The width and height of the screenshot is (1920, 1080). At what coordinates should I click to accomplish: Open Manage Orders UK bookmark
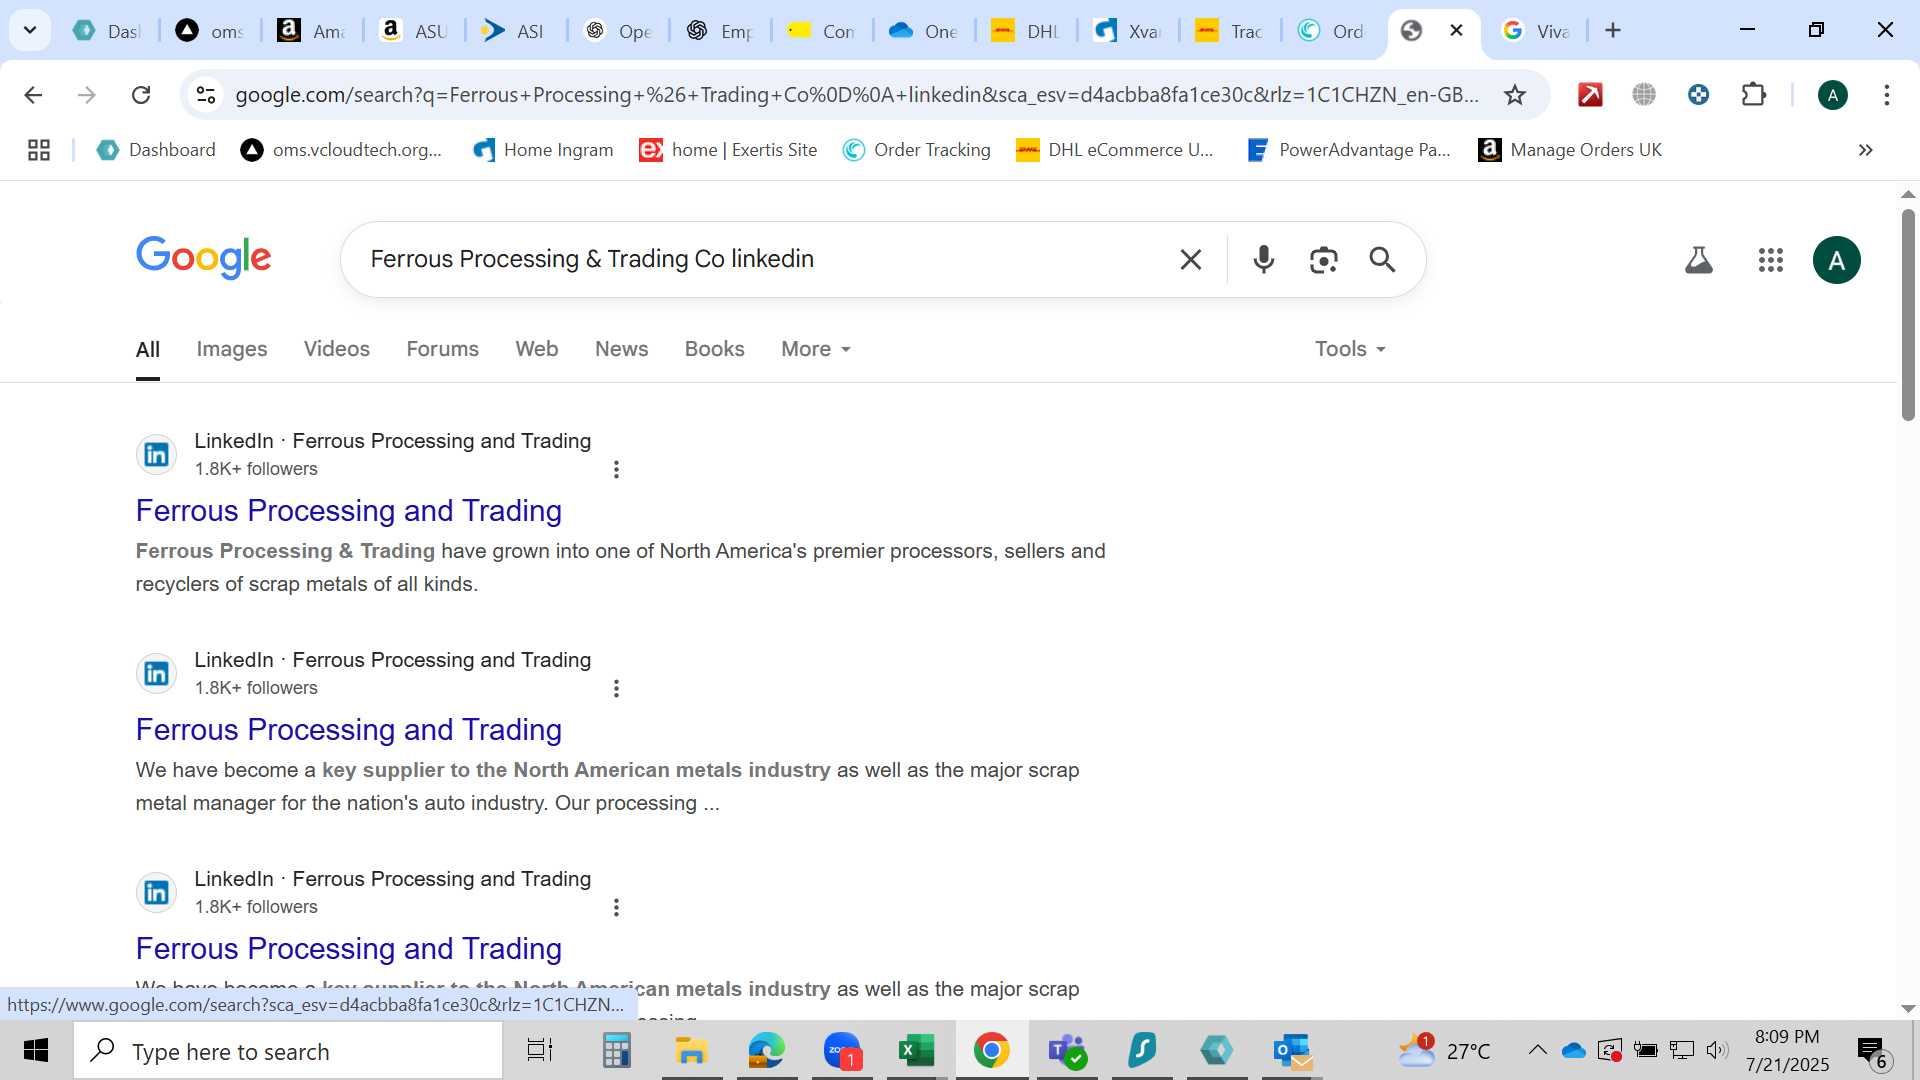tap(1570, 150)
